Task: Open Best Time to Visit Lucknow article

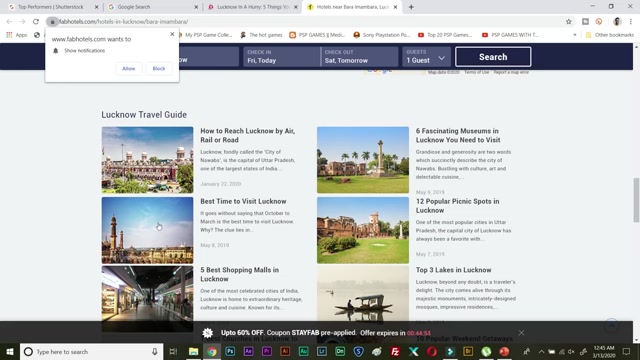Action: pos(243,201)
